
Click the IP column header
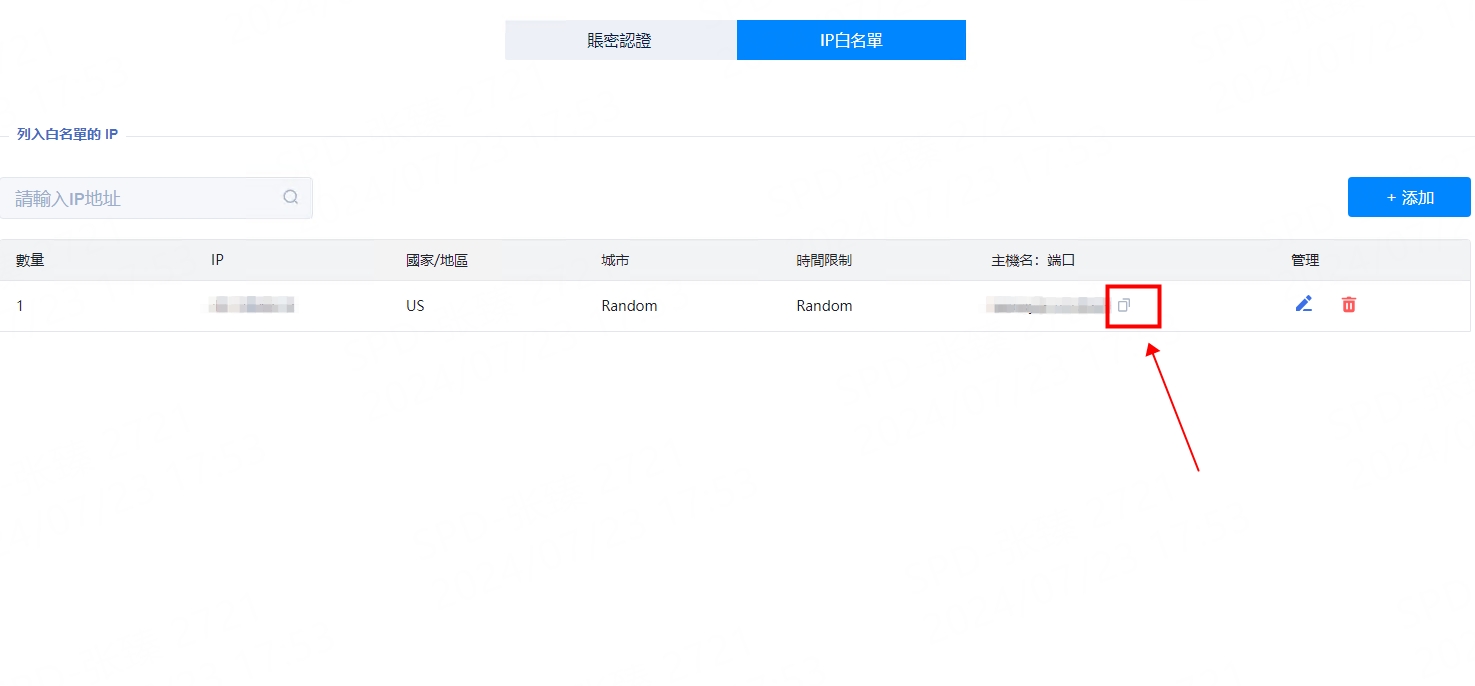(x=217, y=260)
